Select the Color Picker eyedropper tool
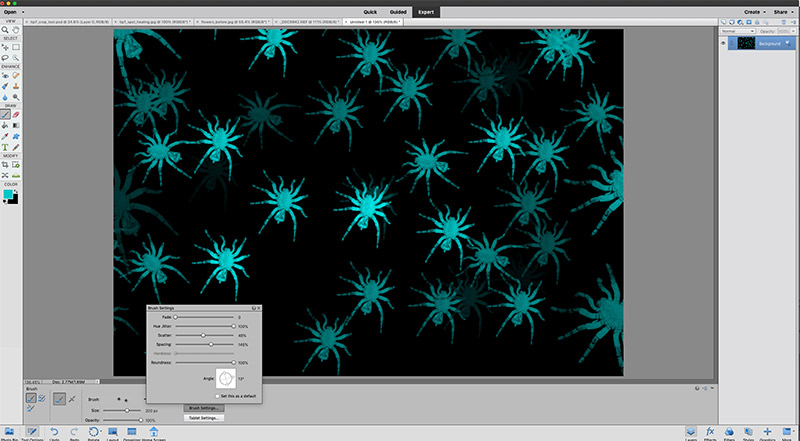This screenshot has height=441, width=800. click(5, 136)
